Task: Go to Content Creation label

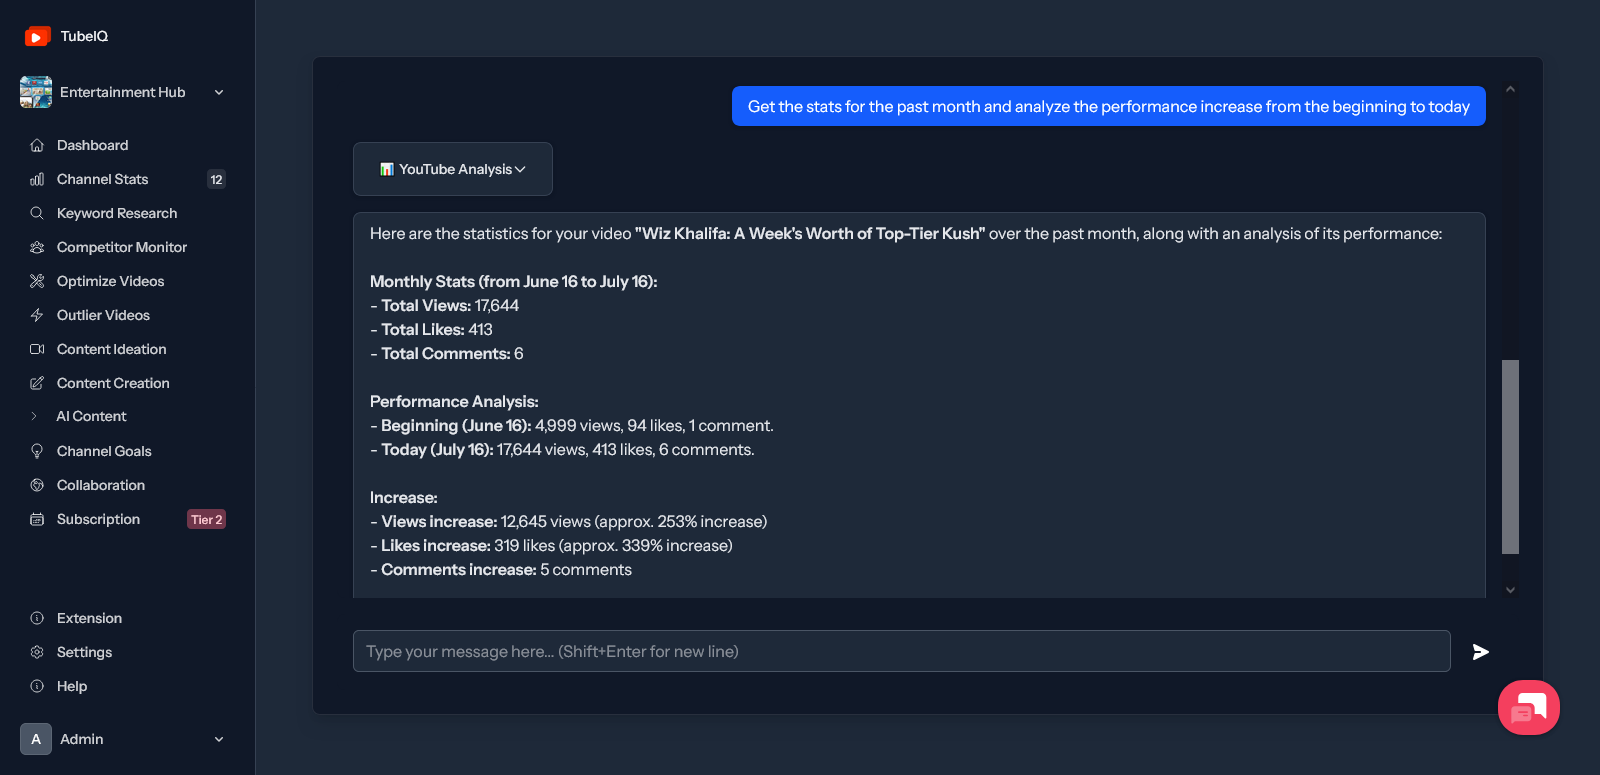Action: [113, 383]
